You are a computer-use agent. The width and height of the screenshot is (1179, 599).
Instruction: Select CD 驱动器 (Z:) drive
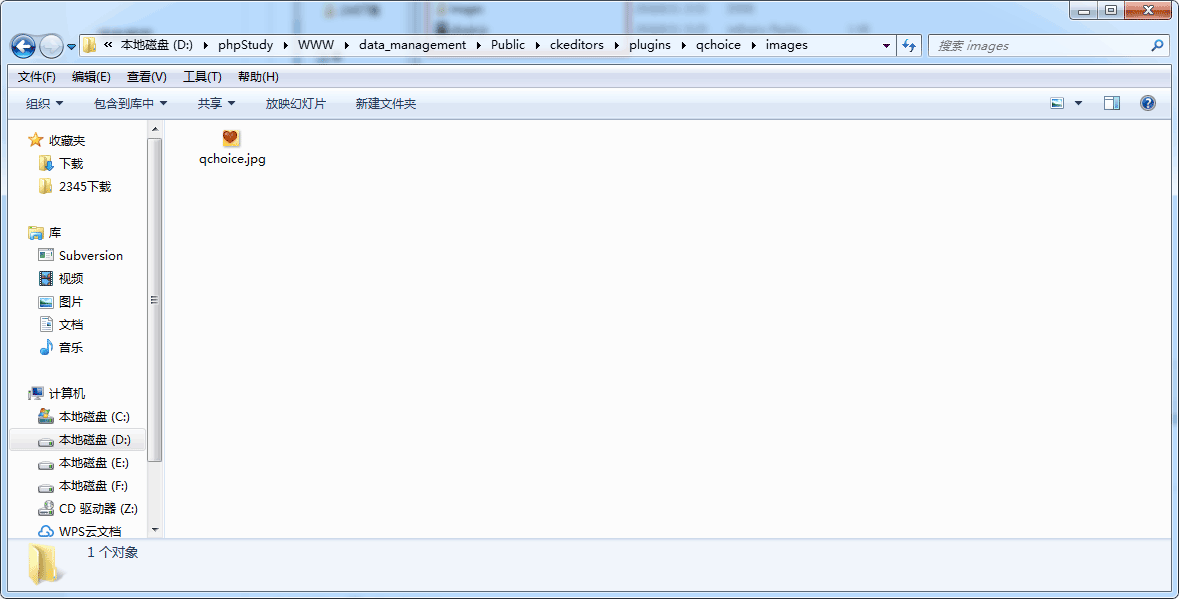coord(97,508)
